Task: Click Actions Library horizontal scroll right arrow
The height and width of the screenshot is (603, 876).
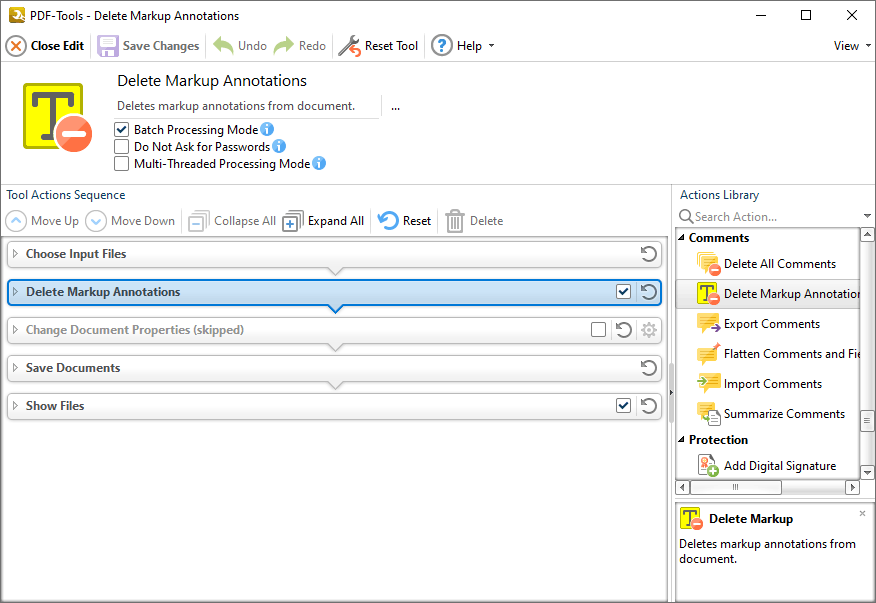Action: pyautogui.click(x=853, y=487)
